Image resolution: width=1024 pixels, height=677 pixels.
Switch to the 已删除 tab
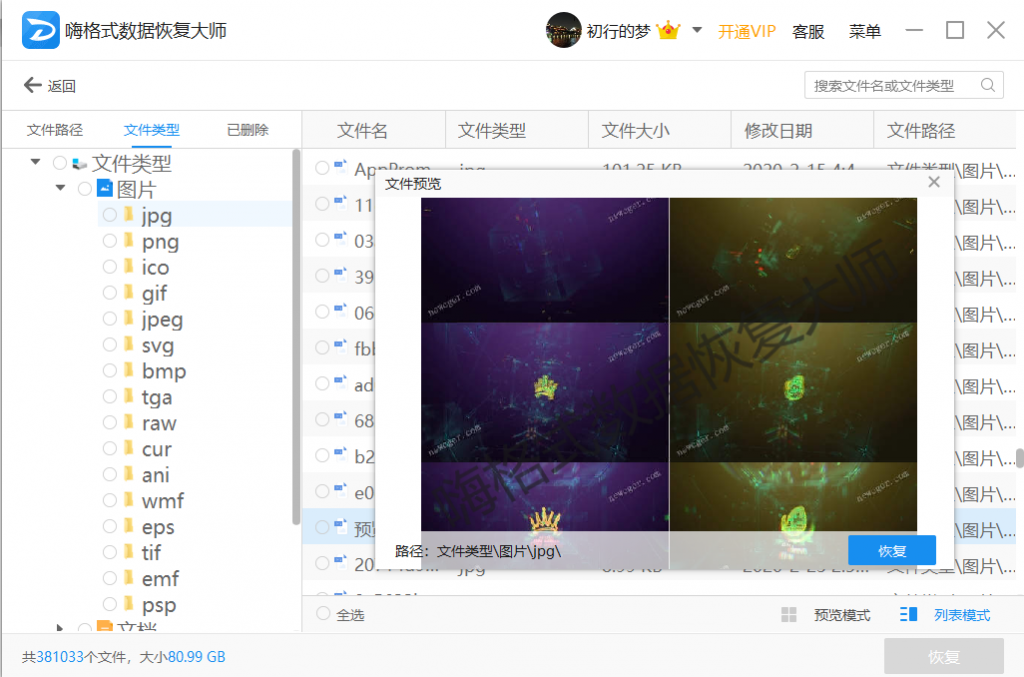click(248, 130)
